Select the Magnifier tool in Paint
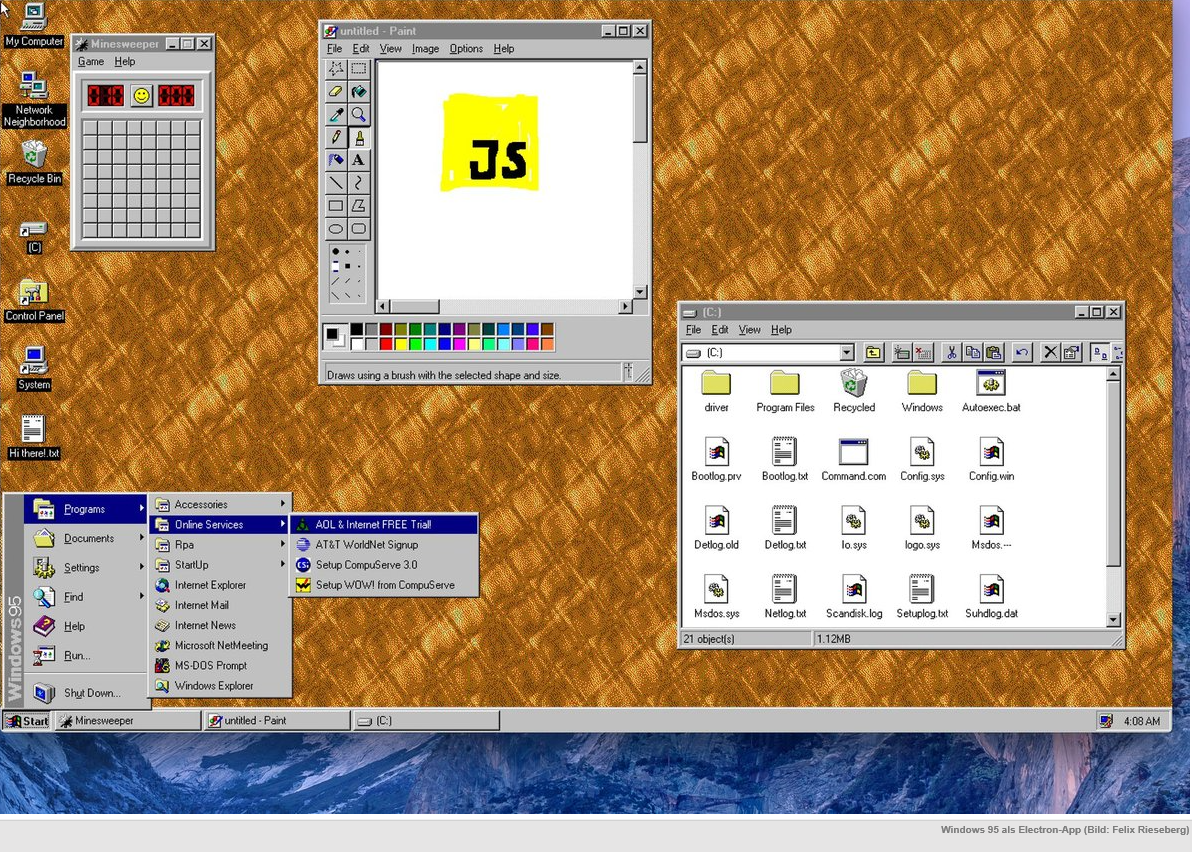Viewport: 1192px width, 852px height. [x=358, y=115]
